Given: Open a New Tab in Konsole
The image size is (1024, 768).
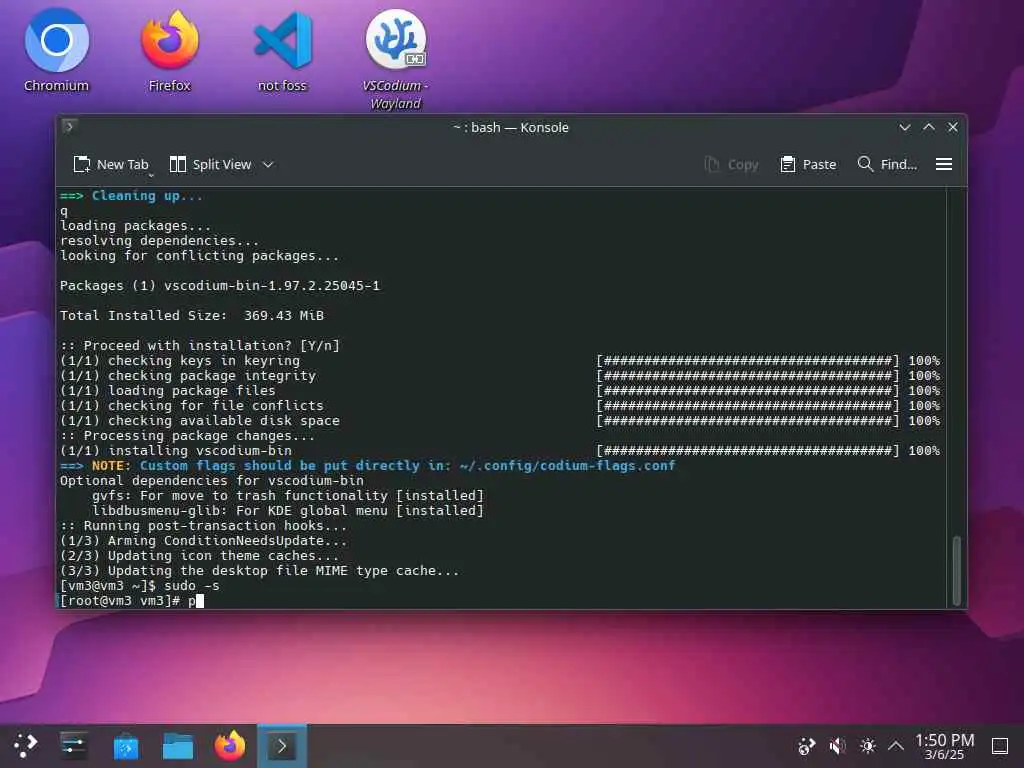Looking at the screenshot, I should click(x=111, y=165).
